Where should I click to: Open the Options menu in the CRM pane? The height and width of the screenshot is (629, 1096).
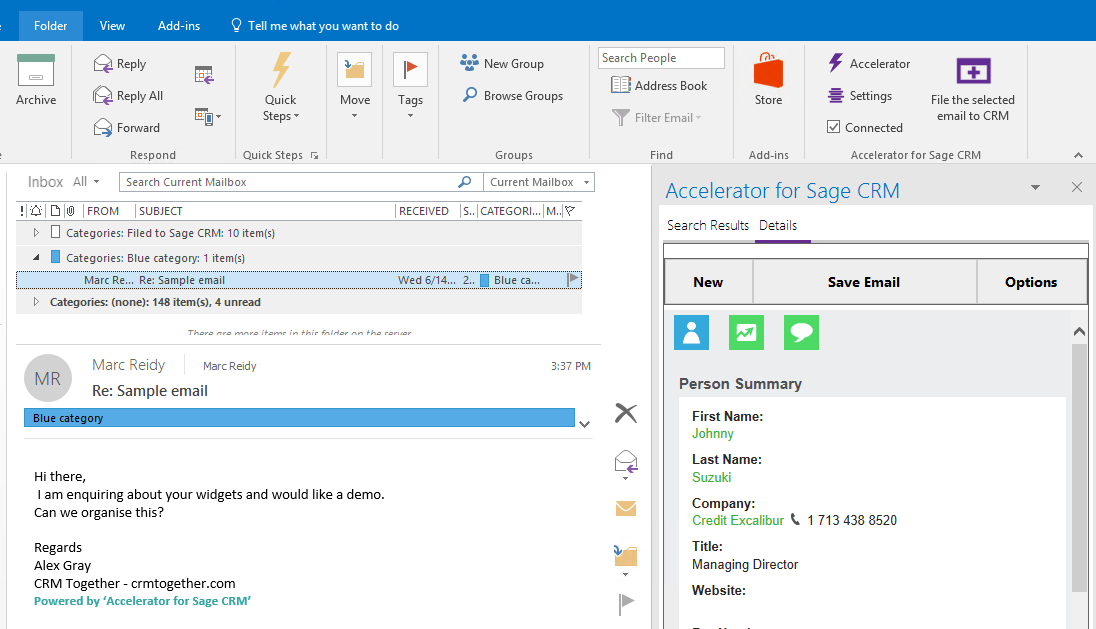tap(1031, 282)
